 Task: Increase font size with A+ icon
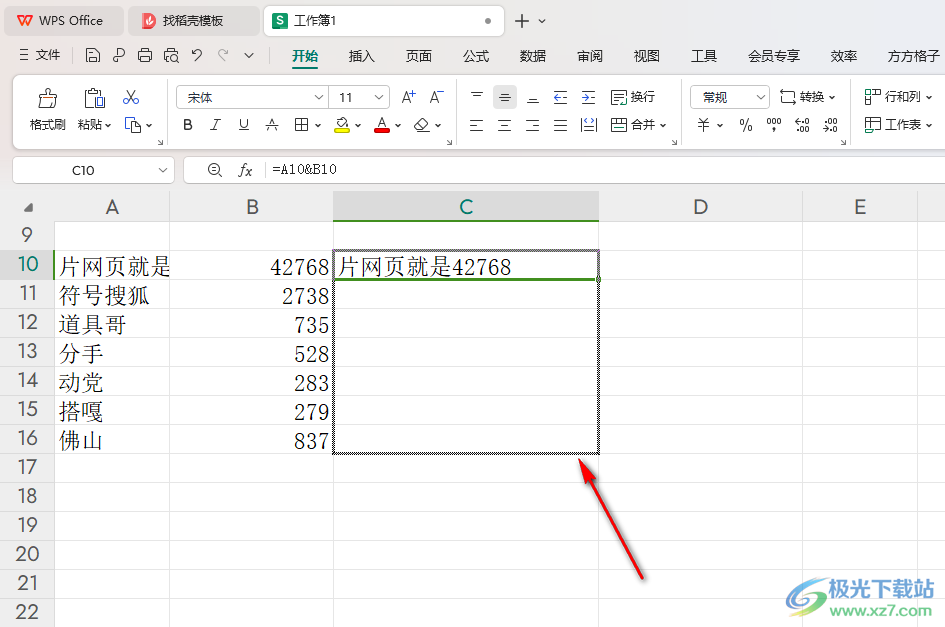(x=409, y=97)
